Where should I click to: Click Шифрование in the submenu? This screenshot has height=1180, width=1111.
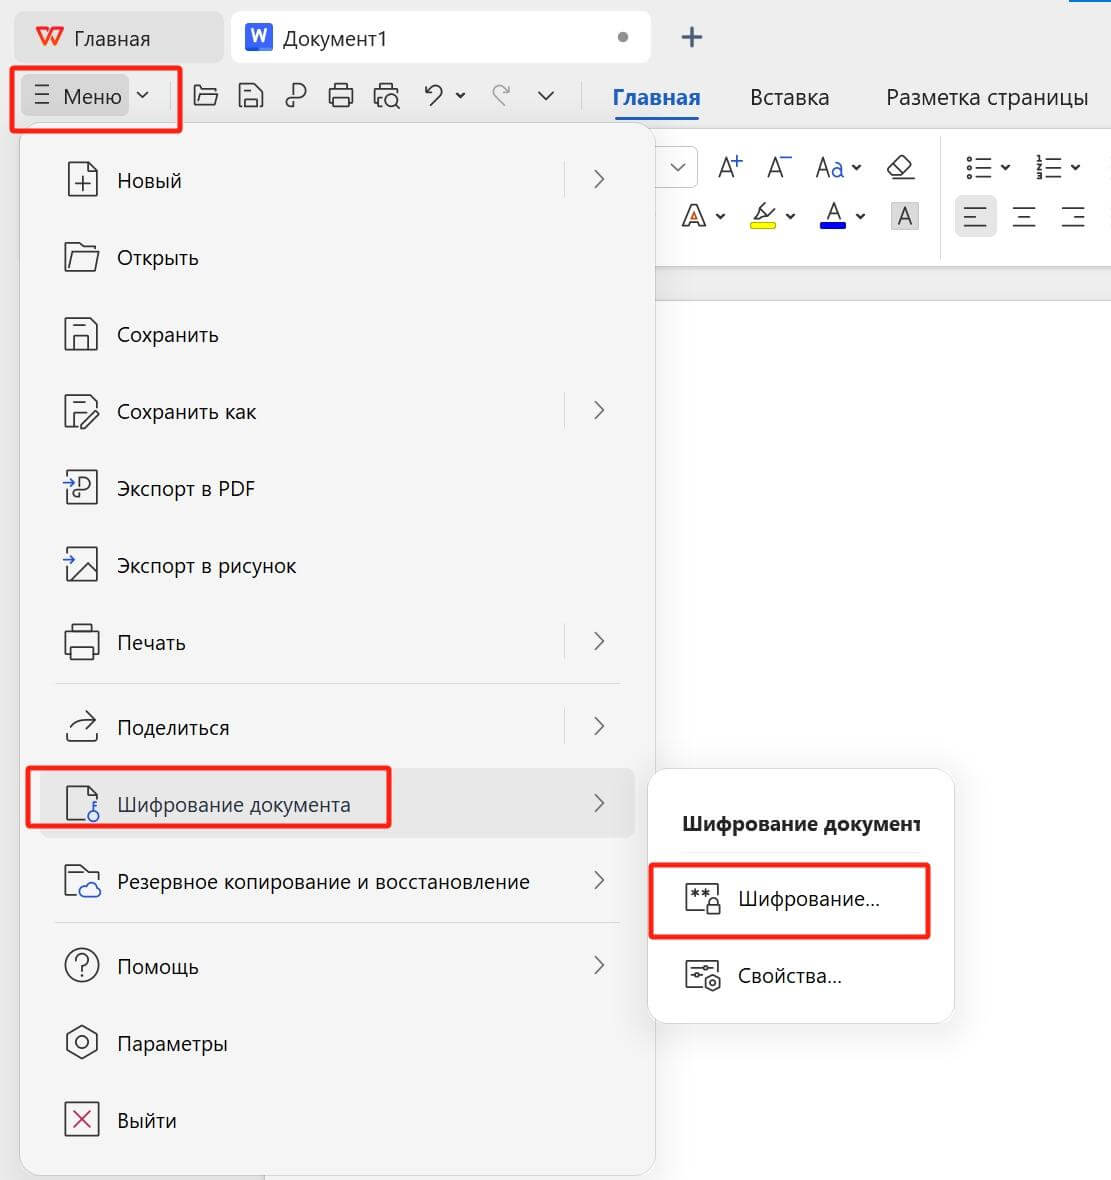[x=806, y=899]
